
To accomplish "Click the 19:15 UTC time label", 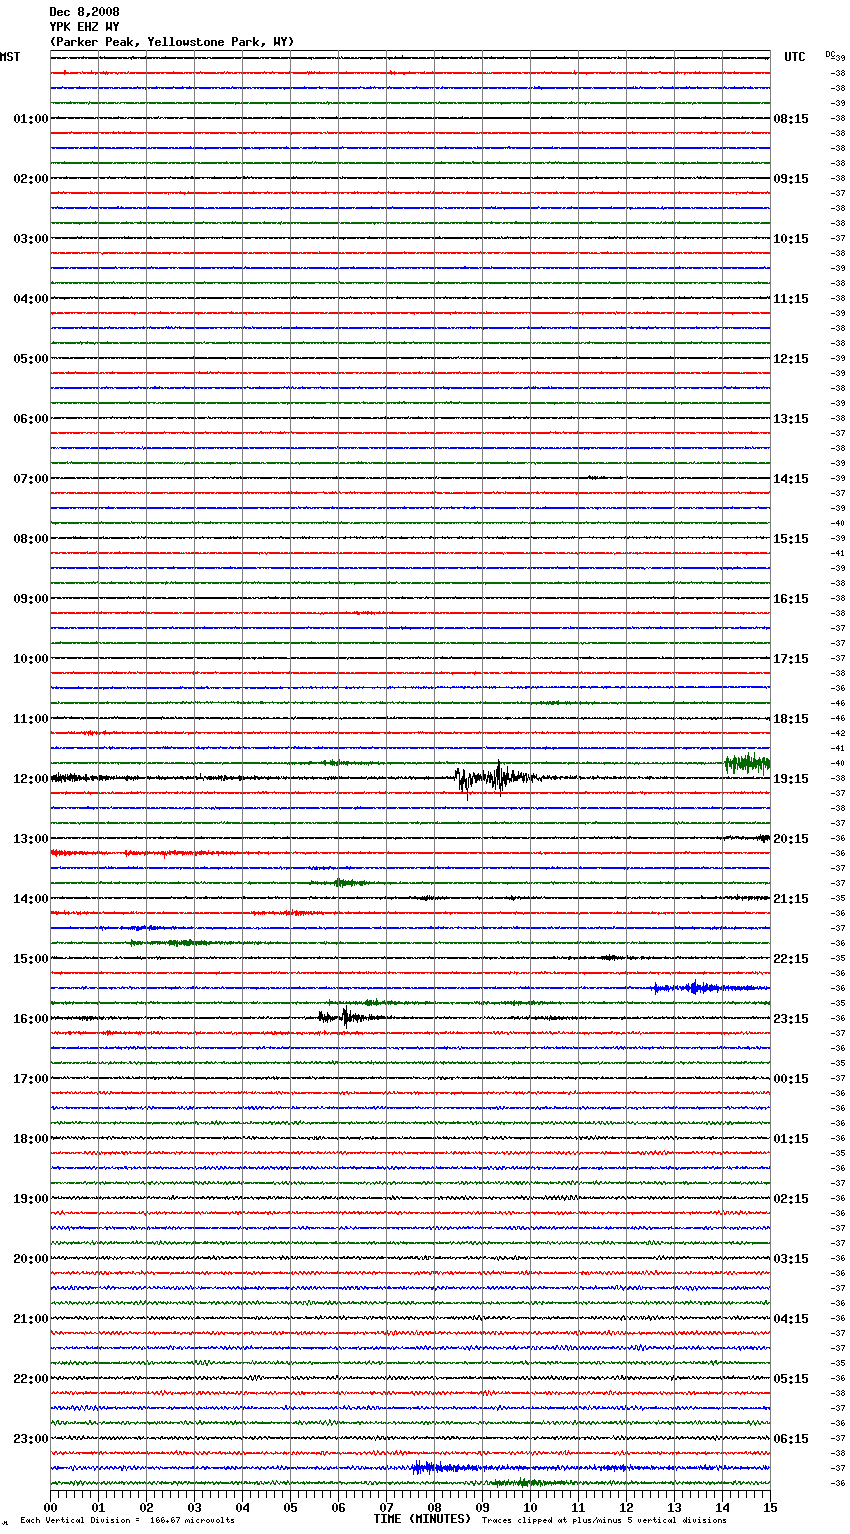I will pos(791,779).
